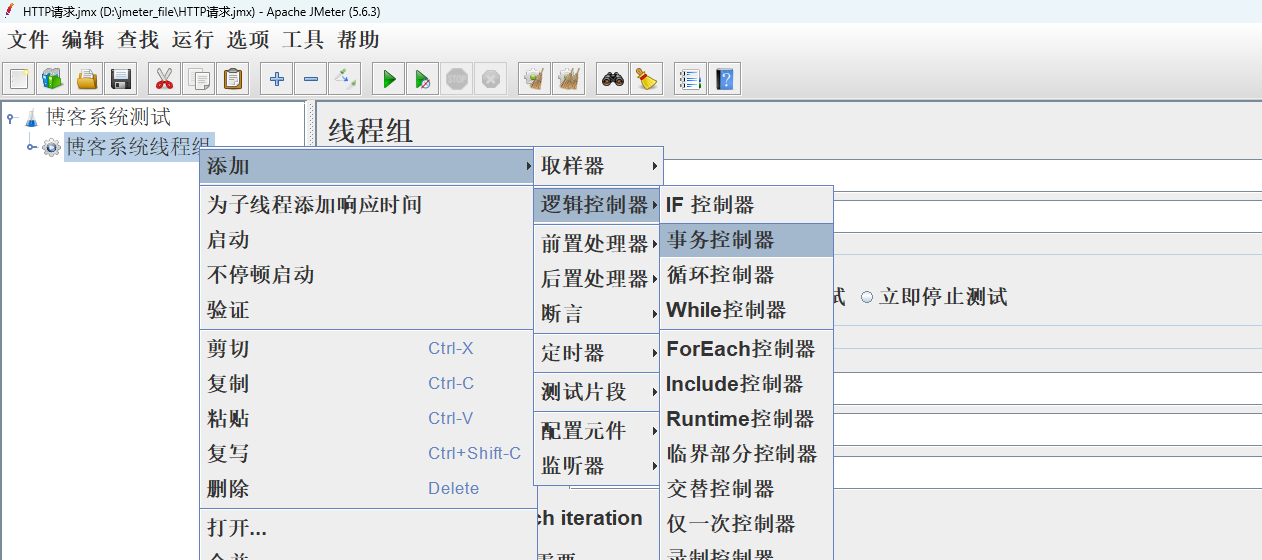Click the Copy toolbar icon
This screenshot has width=1262, height=560.
click(199, 78)
